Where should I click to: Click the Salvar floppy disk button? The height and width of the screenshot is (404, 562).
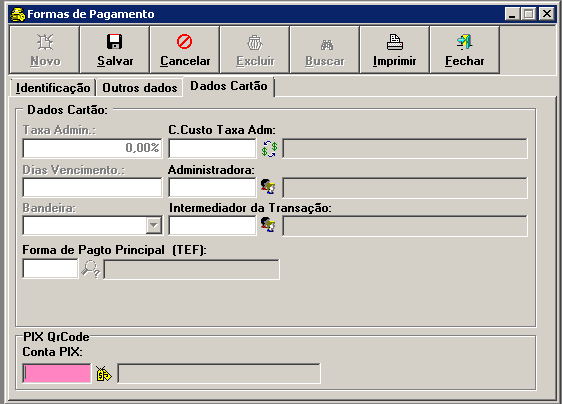pos(115,50)
